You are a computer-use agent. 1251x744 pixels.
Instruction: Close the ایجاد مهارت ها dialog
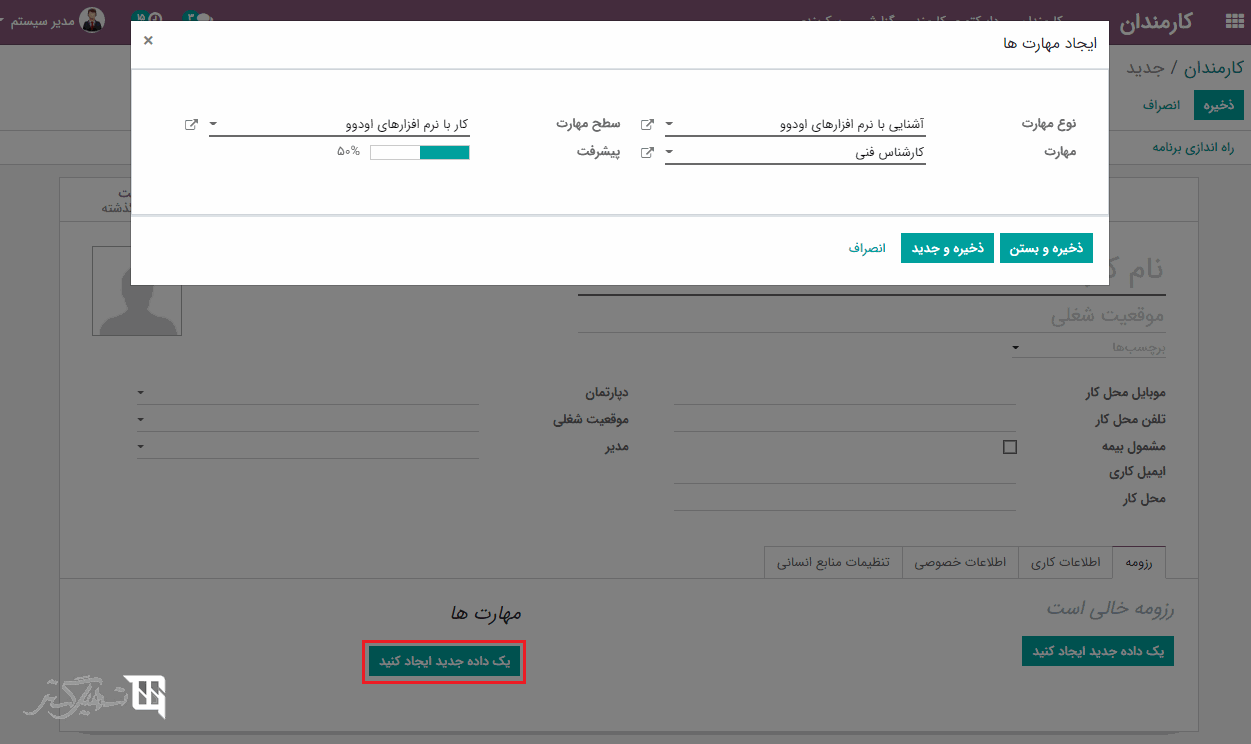[148, 40]
